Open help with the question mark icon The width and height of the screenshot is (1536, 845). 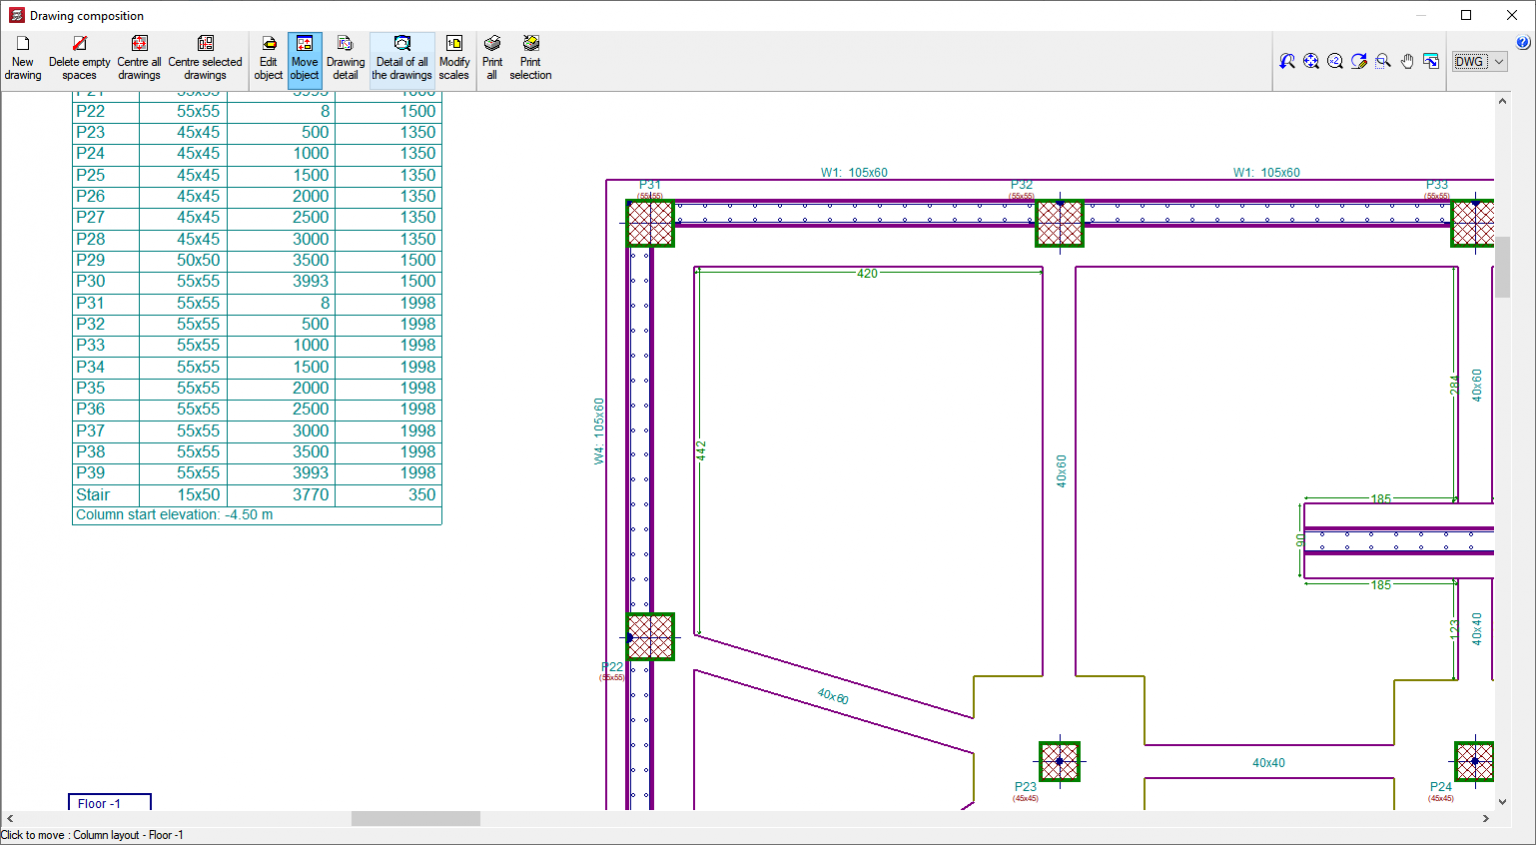point(1523,43)
